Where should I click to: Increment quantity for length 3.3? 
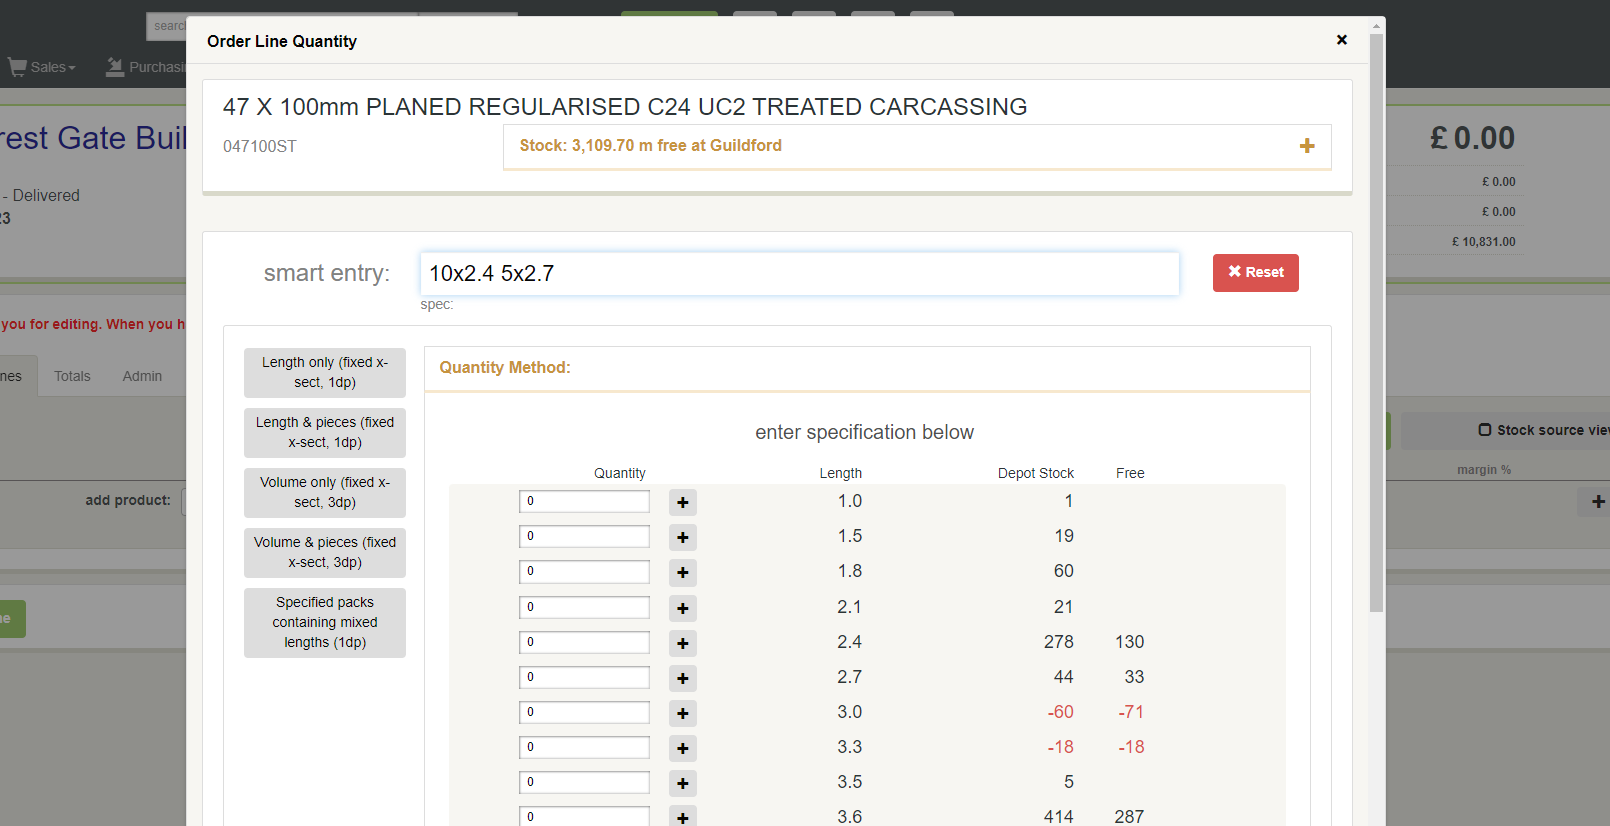tap(683, 748)
